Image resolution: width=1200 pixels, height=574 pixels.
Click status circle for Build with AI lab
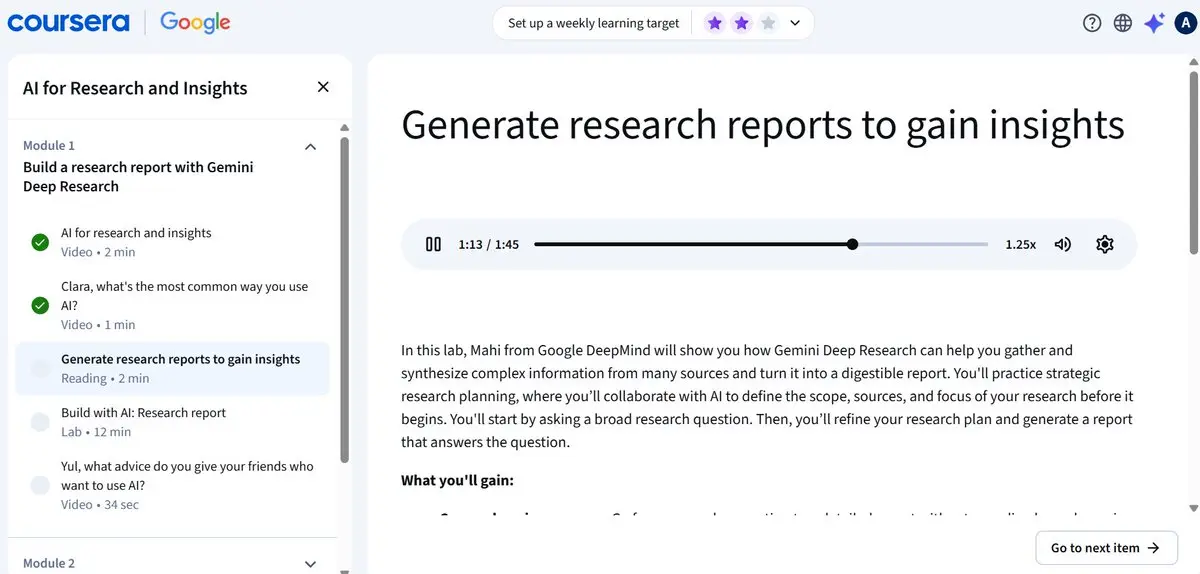(x=40, y=422)
